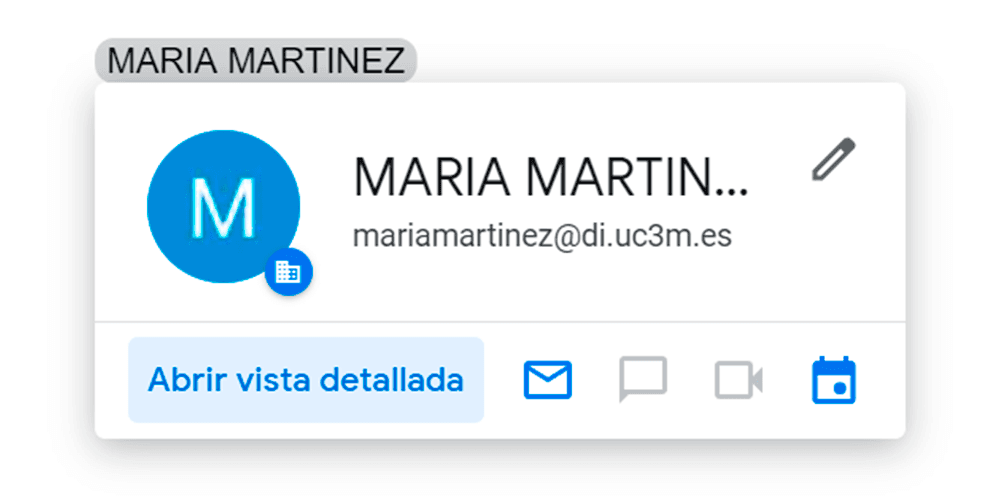The image size is (999, 500).
Task: Open calendar scheduling for Maria Martinez
Action: point(834,380)
